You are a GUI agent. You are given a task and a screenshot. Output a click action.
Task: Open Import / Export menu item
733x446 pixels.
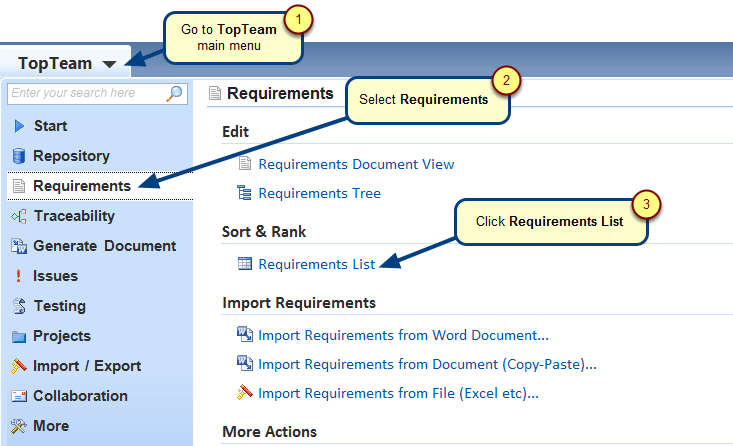(87, 366)
